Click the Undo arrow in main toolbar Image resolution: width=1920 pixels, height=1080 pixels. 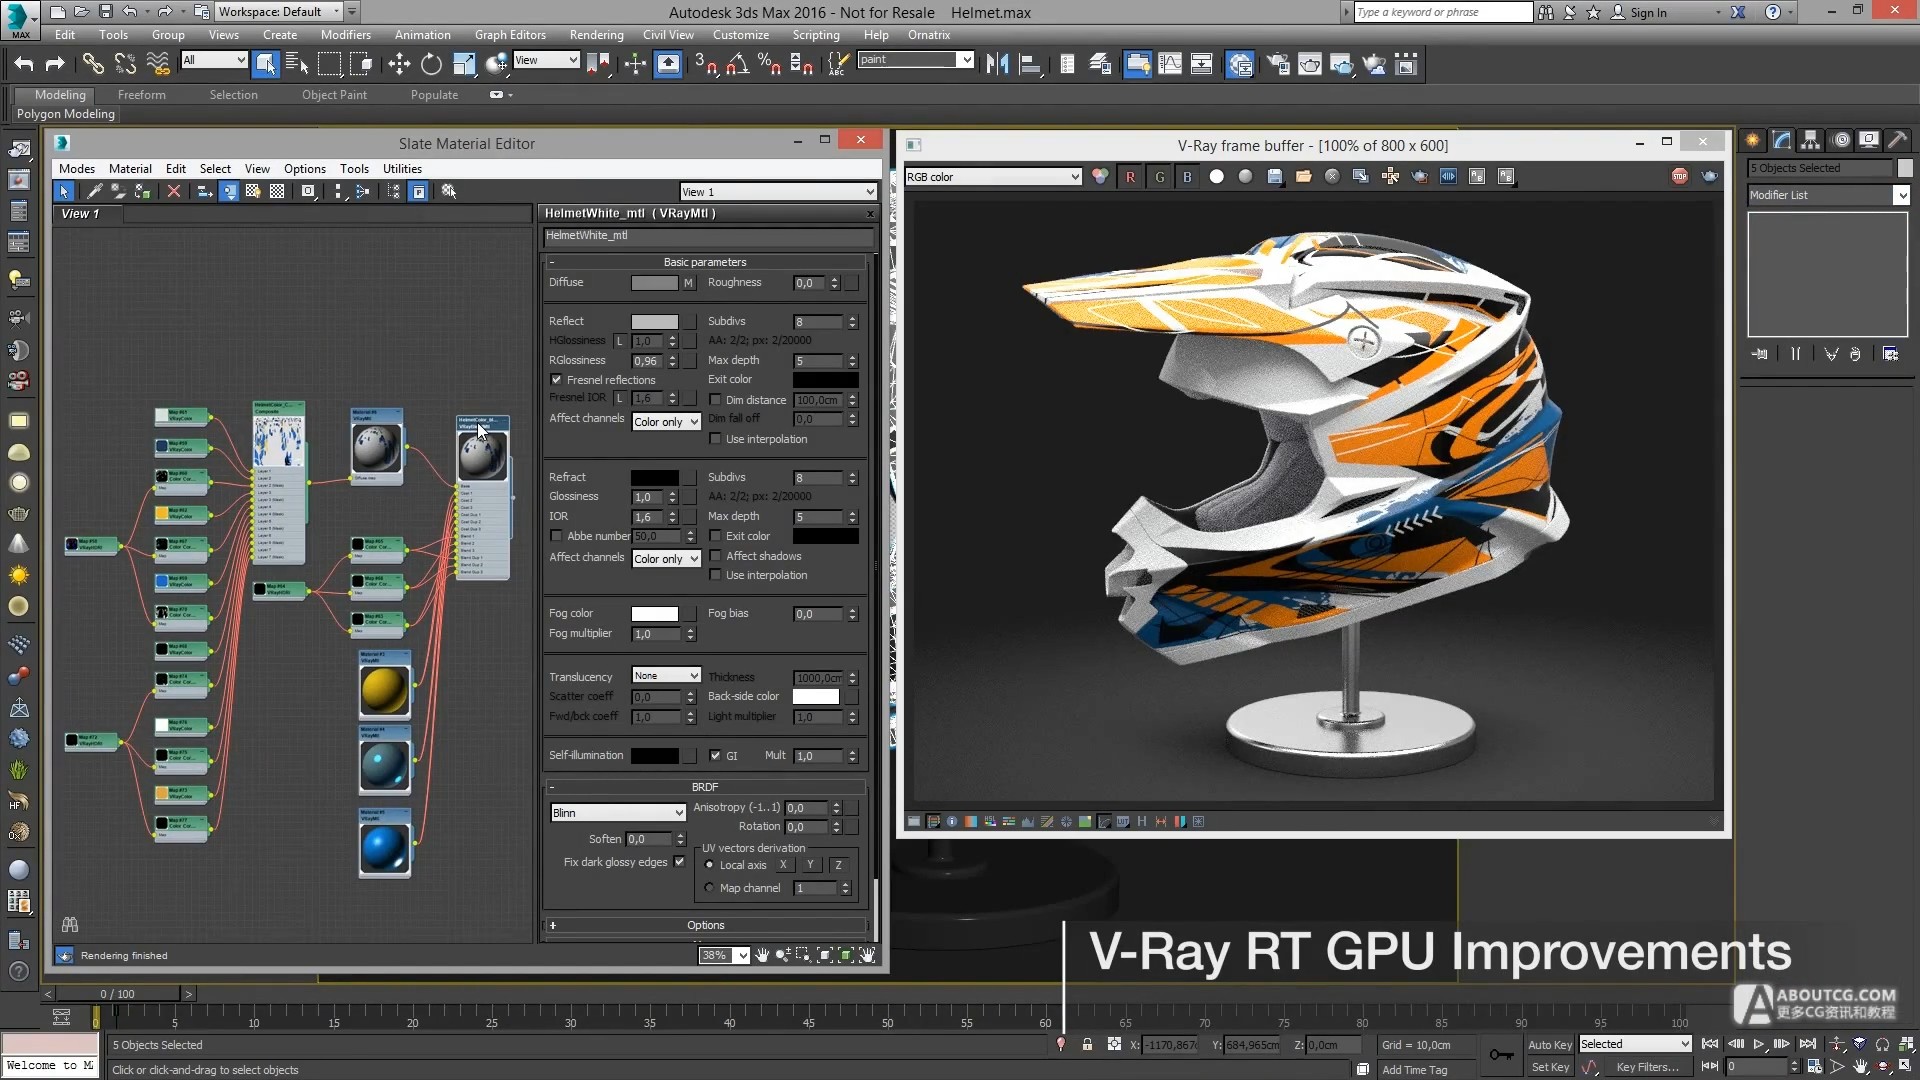tap(24, 64)
